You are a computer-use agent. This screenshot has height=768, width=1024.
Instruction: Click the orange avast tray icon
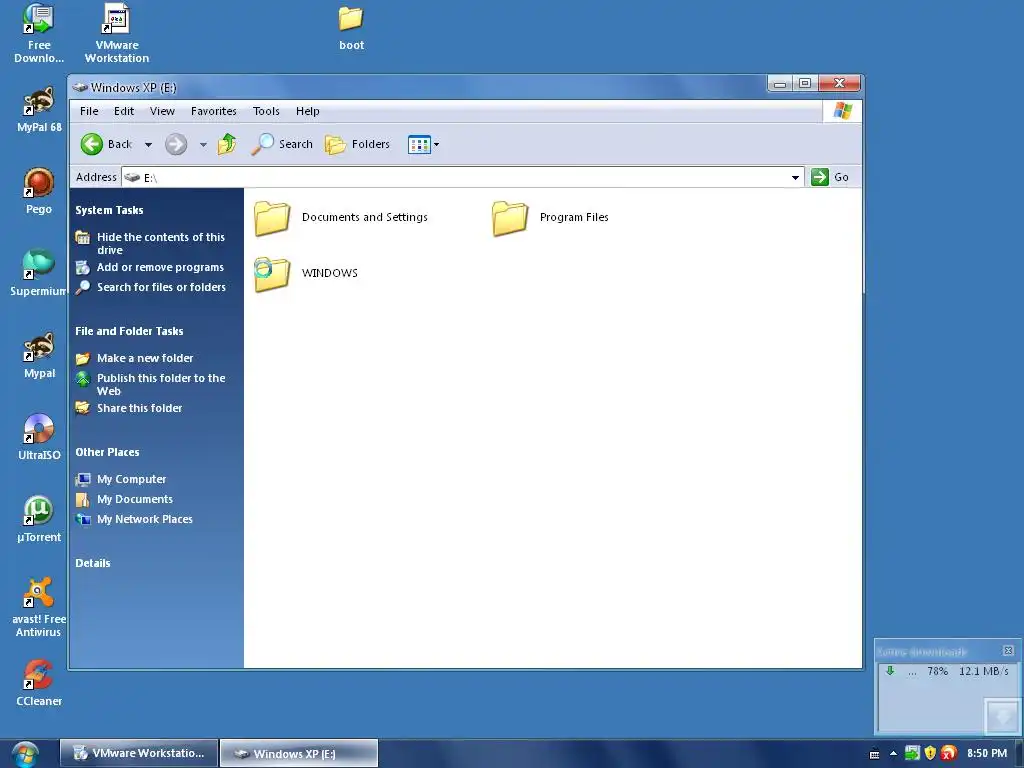point(949,753)
